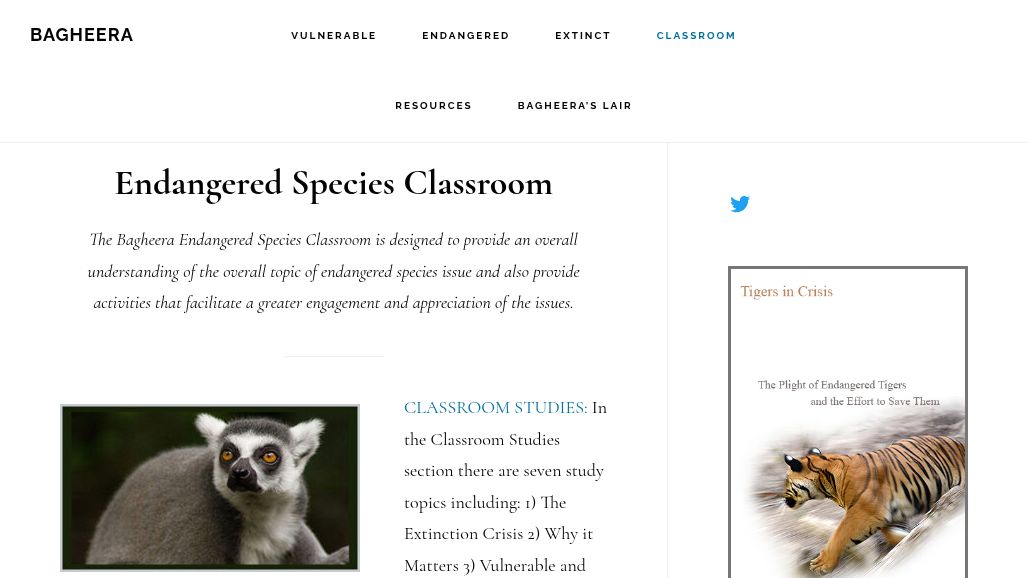Click the ring-tailed lemur photo
Screen dimensions: 1028x578
point(210,487)
